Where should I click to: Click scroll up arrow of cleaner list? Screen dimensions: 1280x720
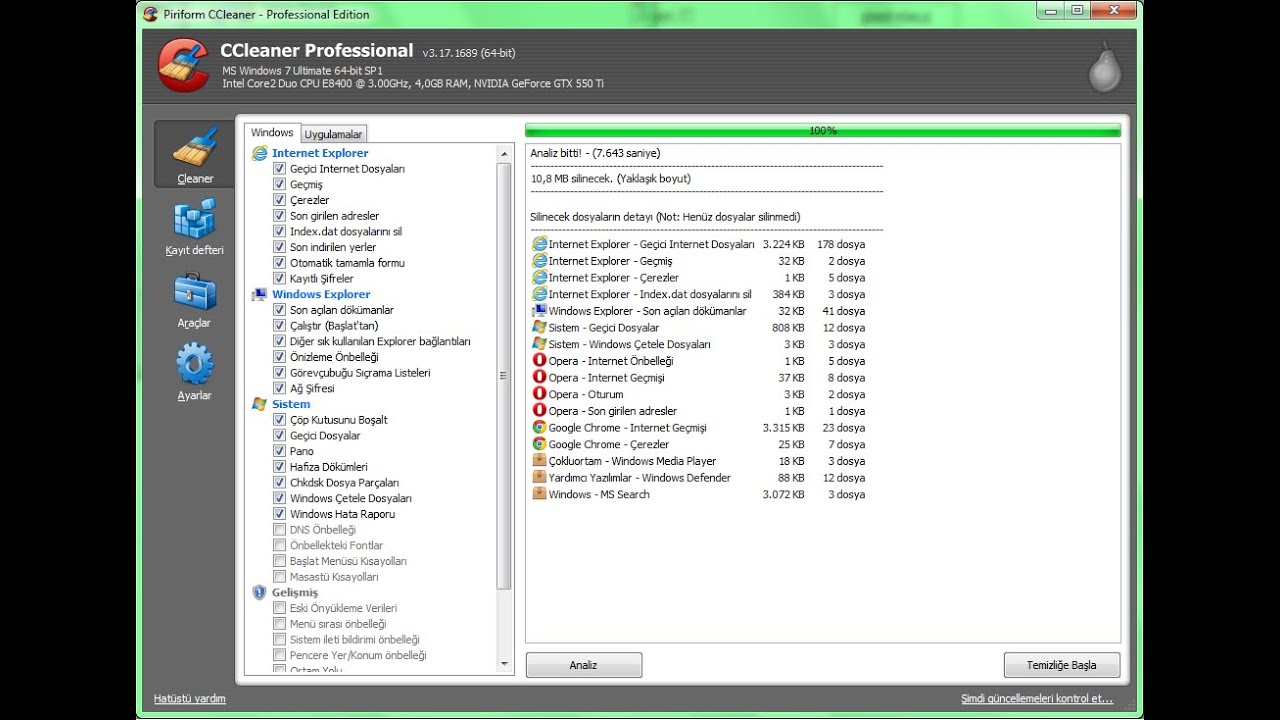pos(505,153)
